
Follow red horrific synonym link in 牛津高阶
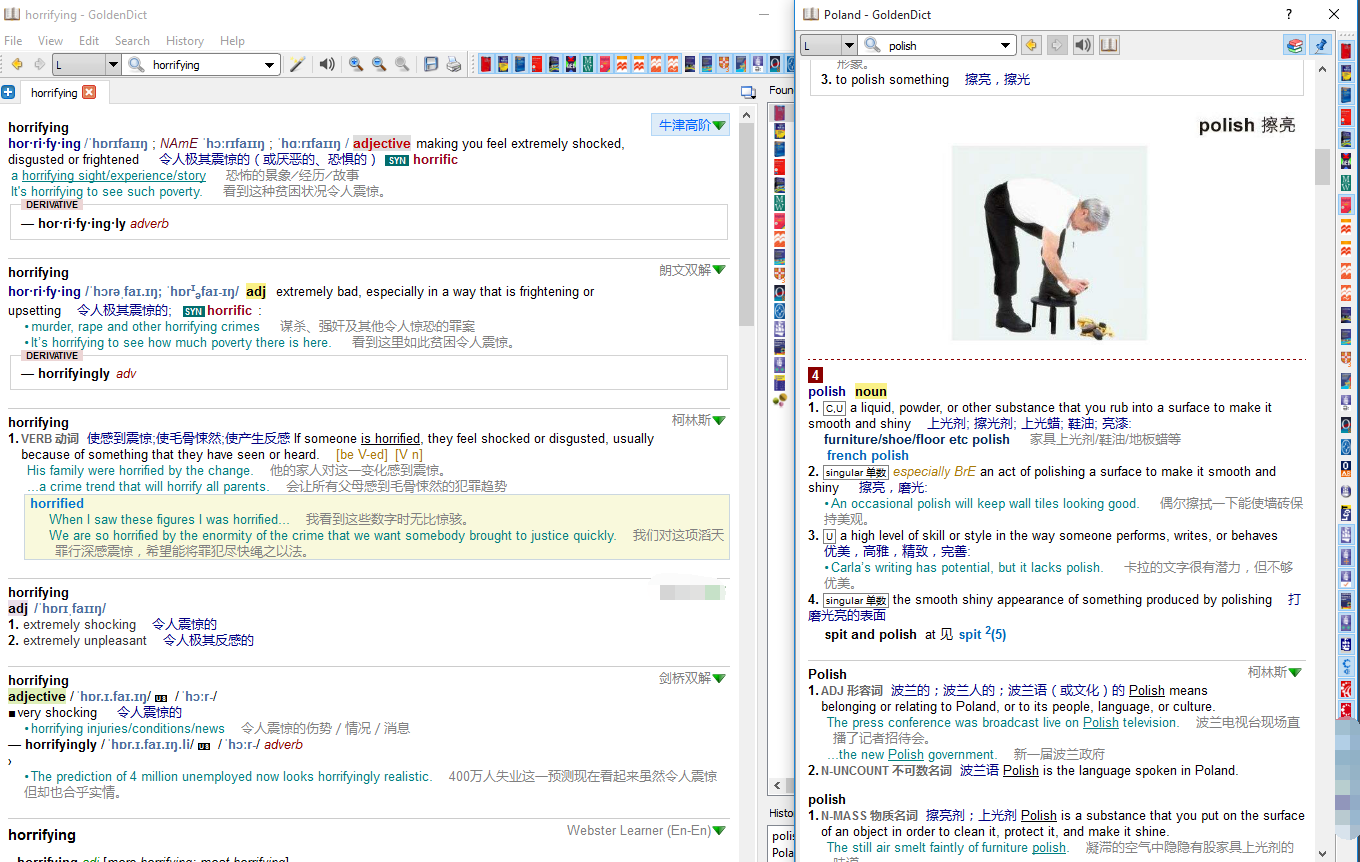coord(435,159)
